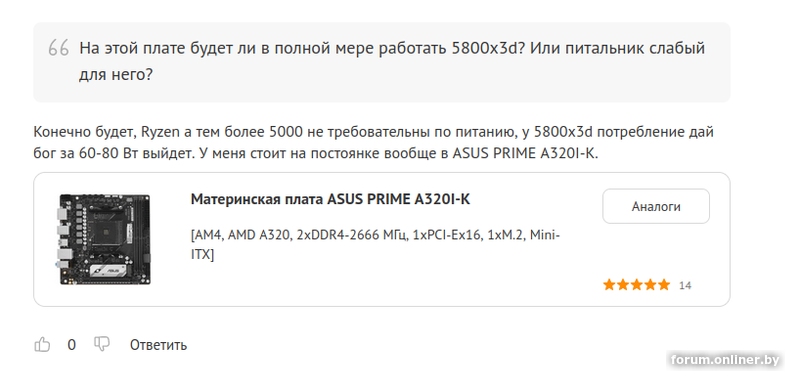This screenshot has width=800, height=381.
Task: Click the second orange rating star
Action: [x=623, y=285]
